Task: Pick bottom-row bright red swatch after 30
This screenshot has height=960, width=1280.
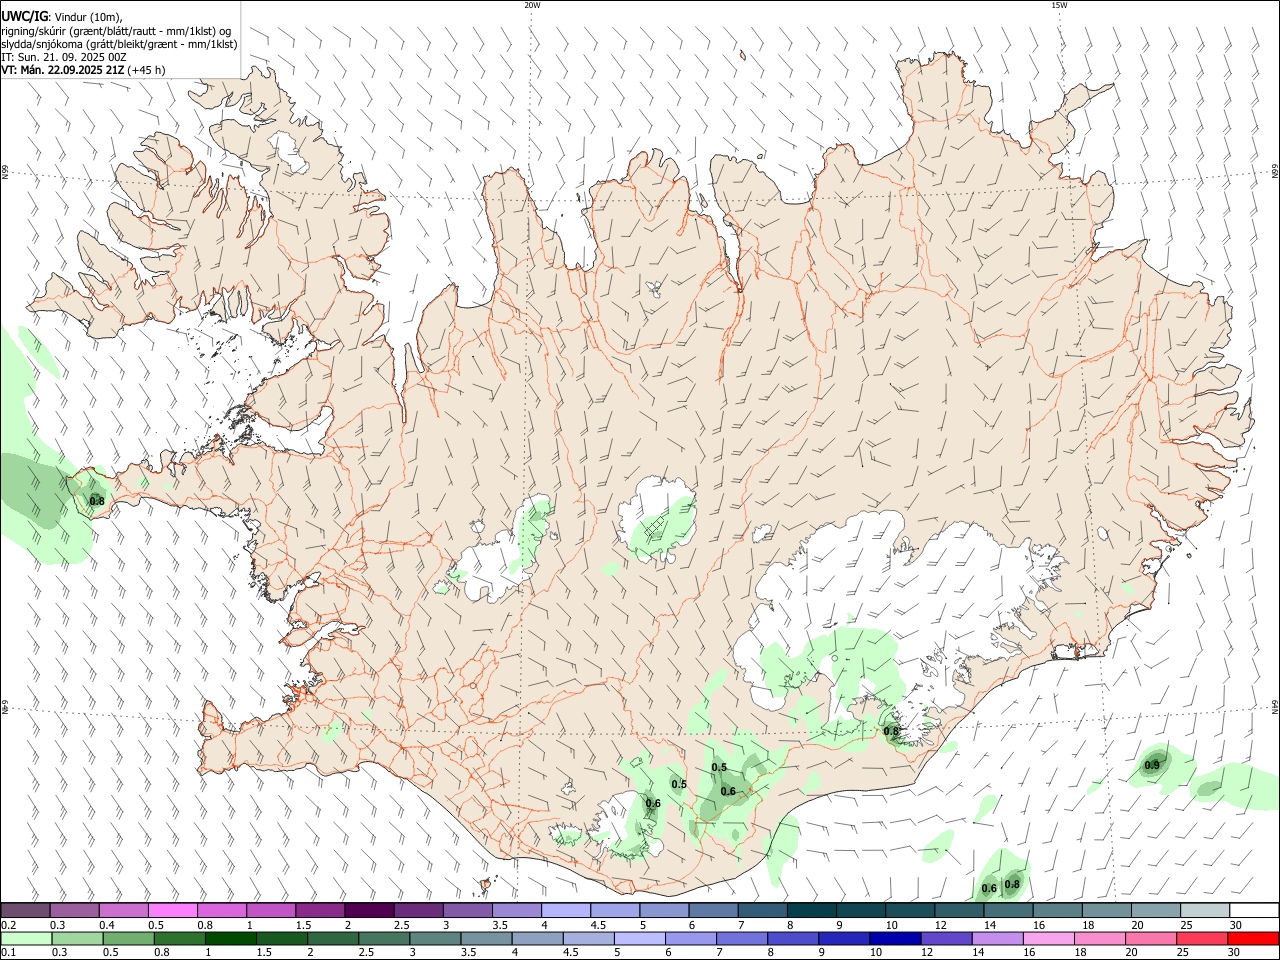Action: (x=1253, y=938)
